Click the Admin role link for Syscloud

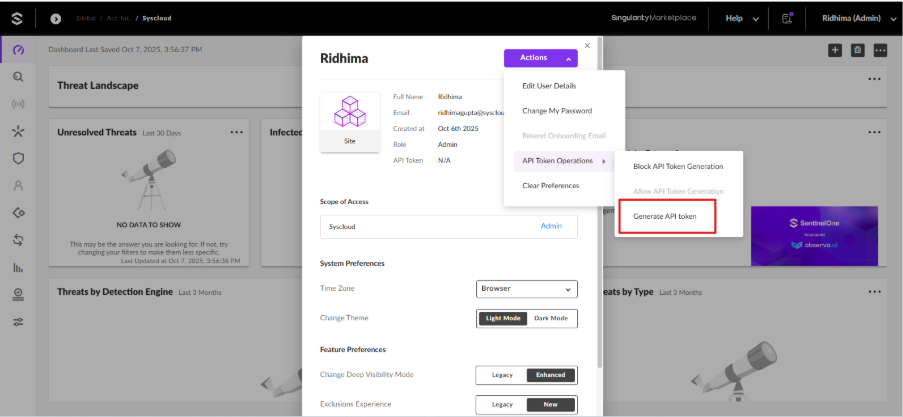[551, 226]
